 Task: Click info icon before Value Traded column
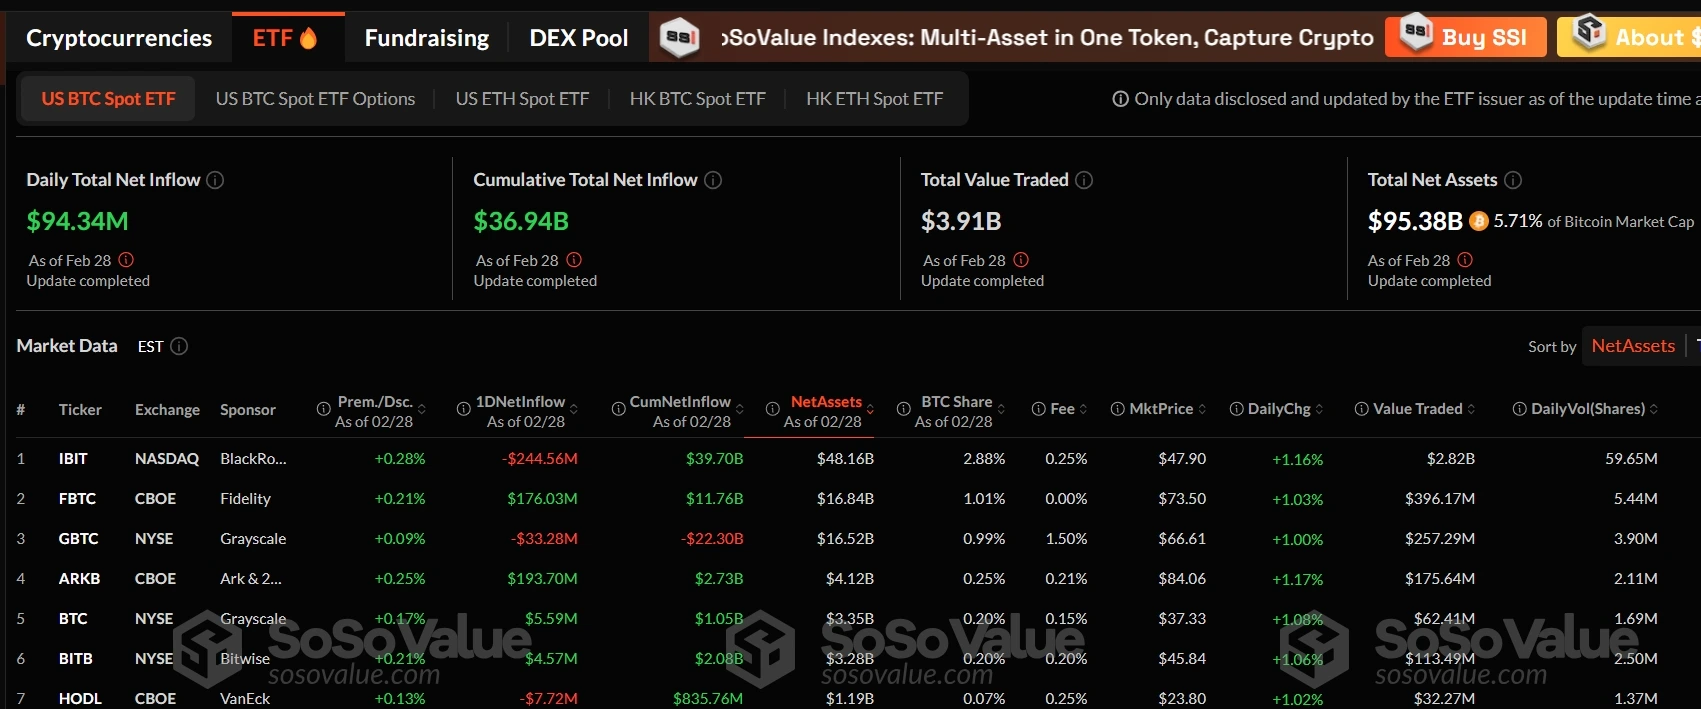[x=1362, y=409]
